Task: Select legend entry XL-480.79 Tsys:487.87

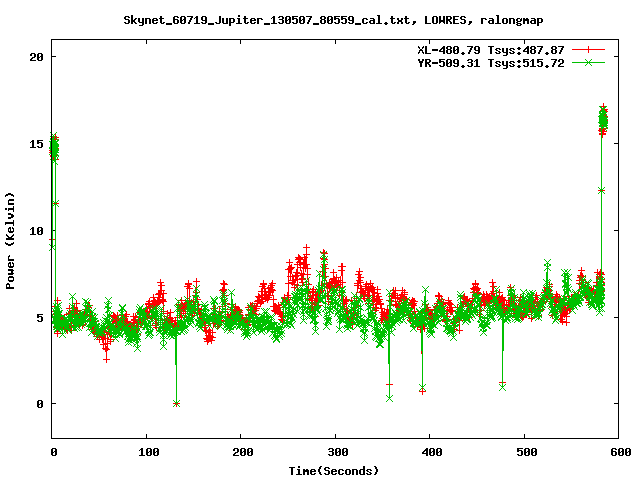Action: tap(491, 50)
